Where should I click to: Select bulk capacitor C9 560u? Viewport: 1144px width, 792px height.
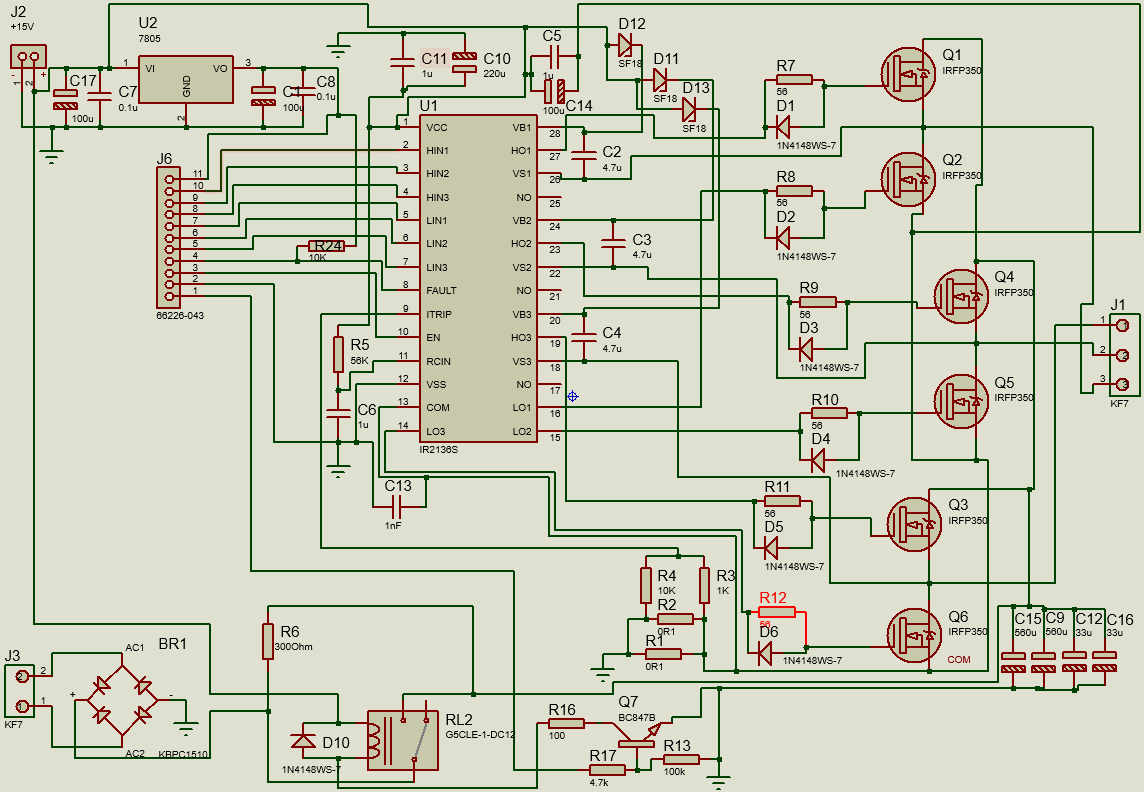coord(1043,661)
